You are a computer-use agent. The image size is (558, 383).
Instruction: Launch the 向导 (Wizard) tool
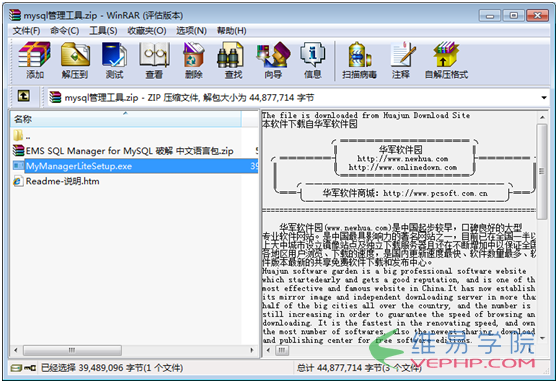tap(273, 60)
